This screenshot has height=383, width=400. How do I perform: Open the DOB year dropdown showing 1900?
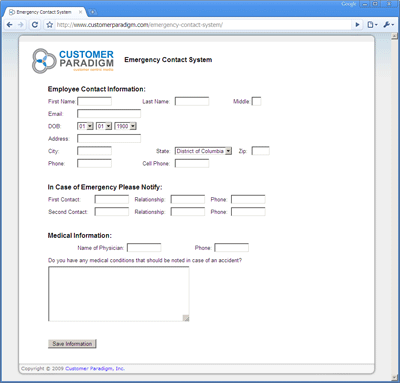click(x=125, y=126)
